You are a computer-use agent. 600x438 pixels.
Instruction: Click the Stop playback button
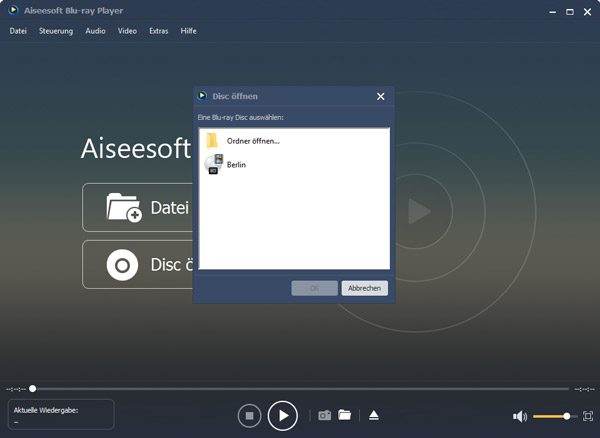click(250, 415)
